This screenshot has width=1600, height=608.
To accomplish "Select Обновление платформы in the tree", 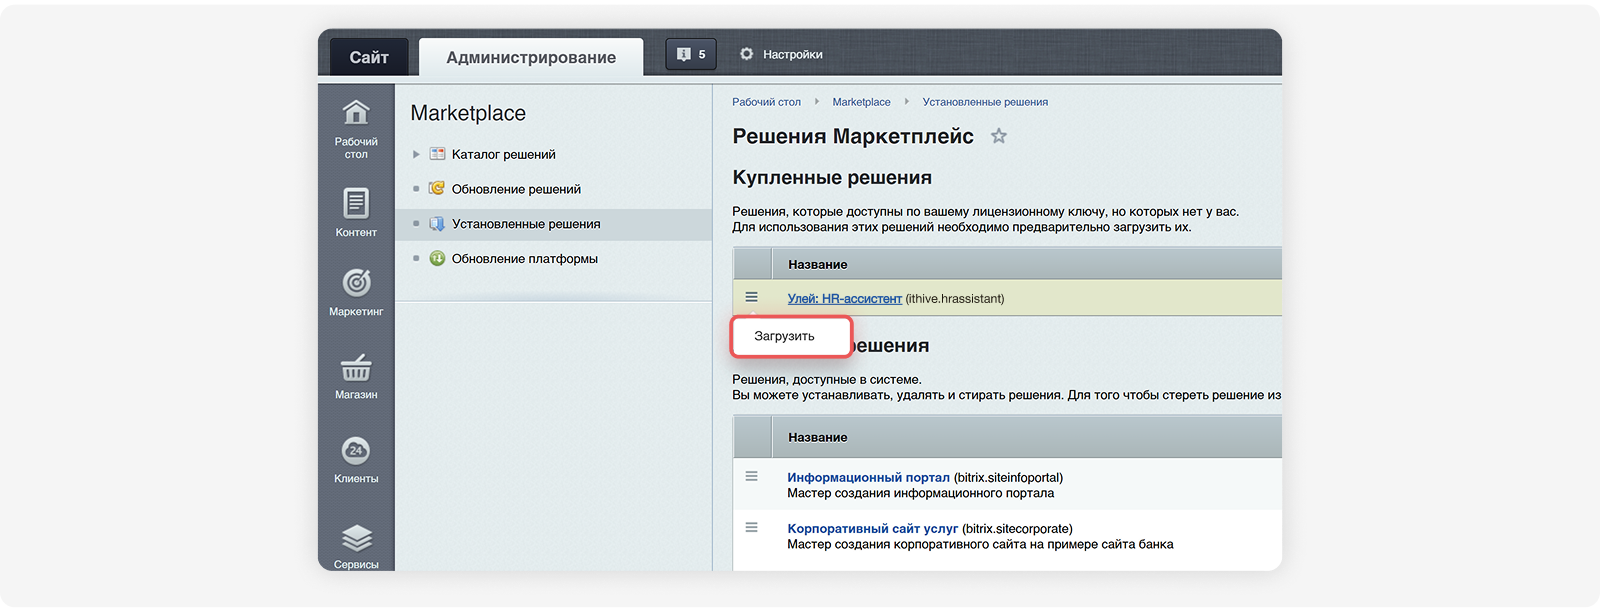I will [524, 258].
